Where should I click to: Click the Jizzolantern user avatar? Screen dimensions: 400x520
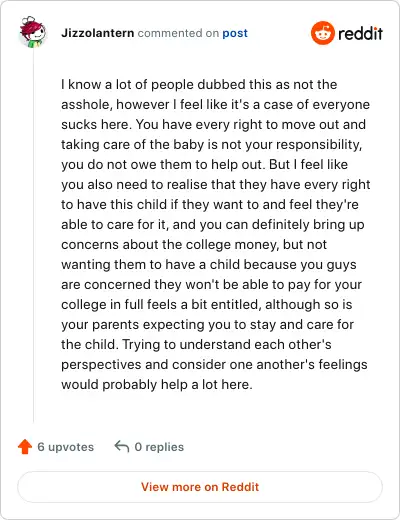(32, 32)
